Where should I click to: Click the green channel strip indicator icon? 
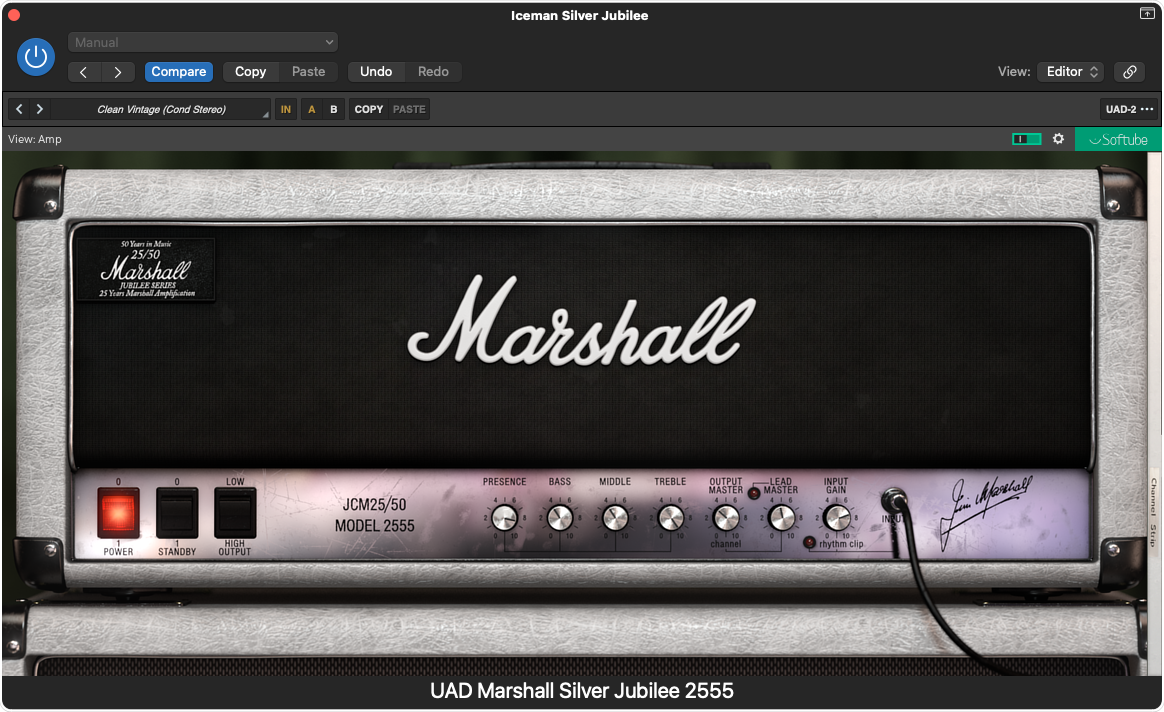pyautogui.click(x=1027, y=139)
